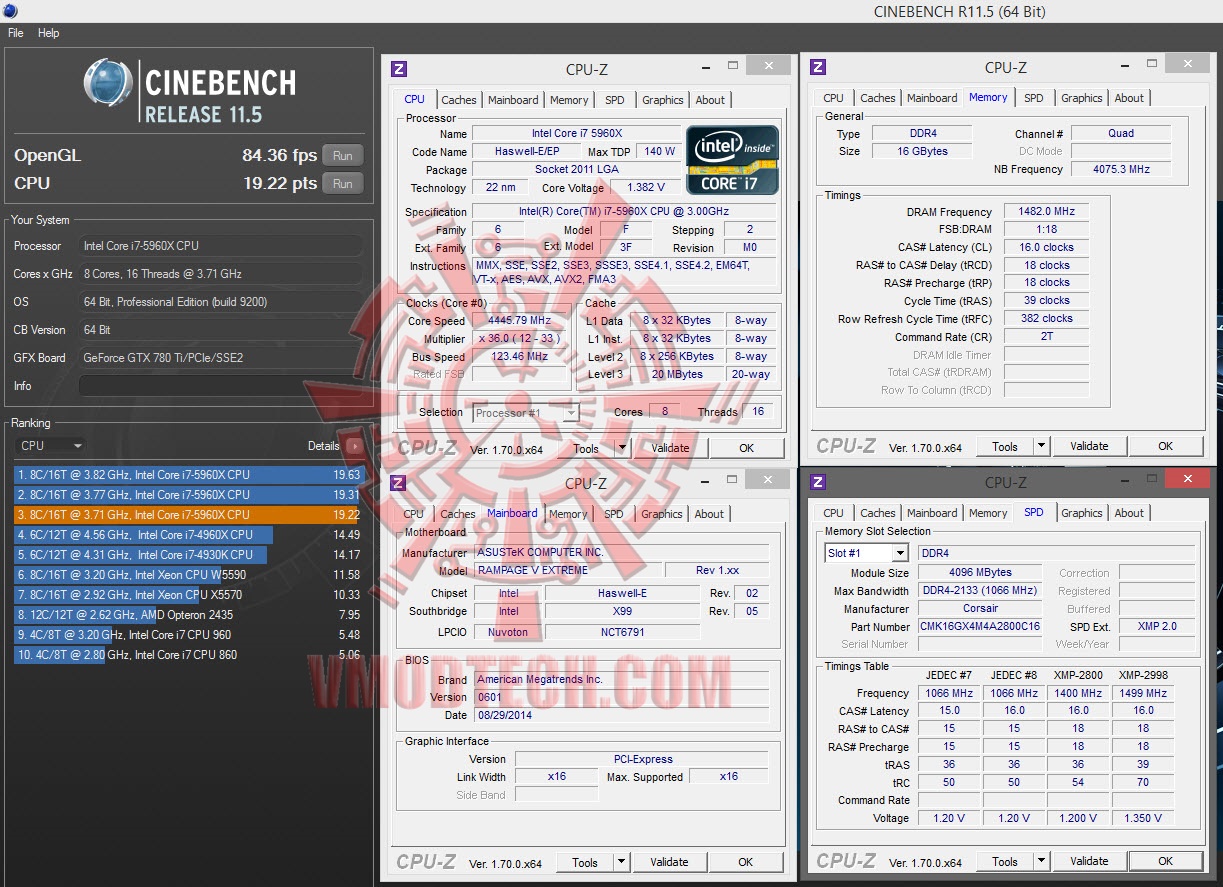Click Validate in Mainboard window

669,862
